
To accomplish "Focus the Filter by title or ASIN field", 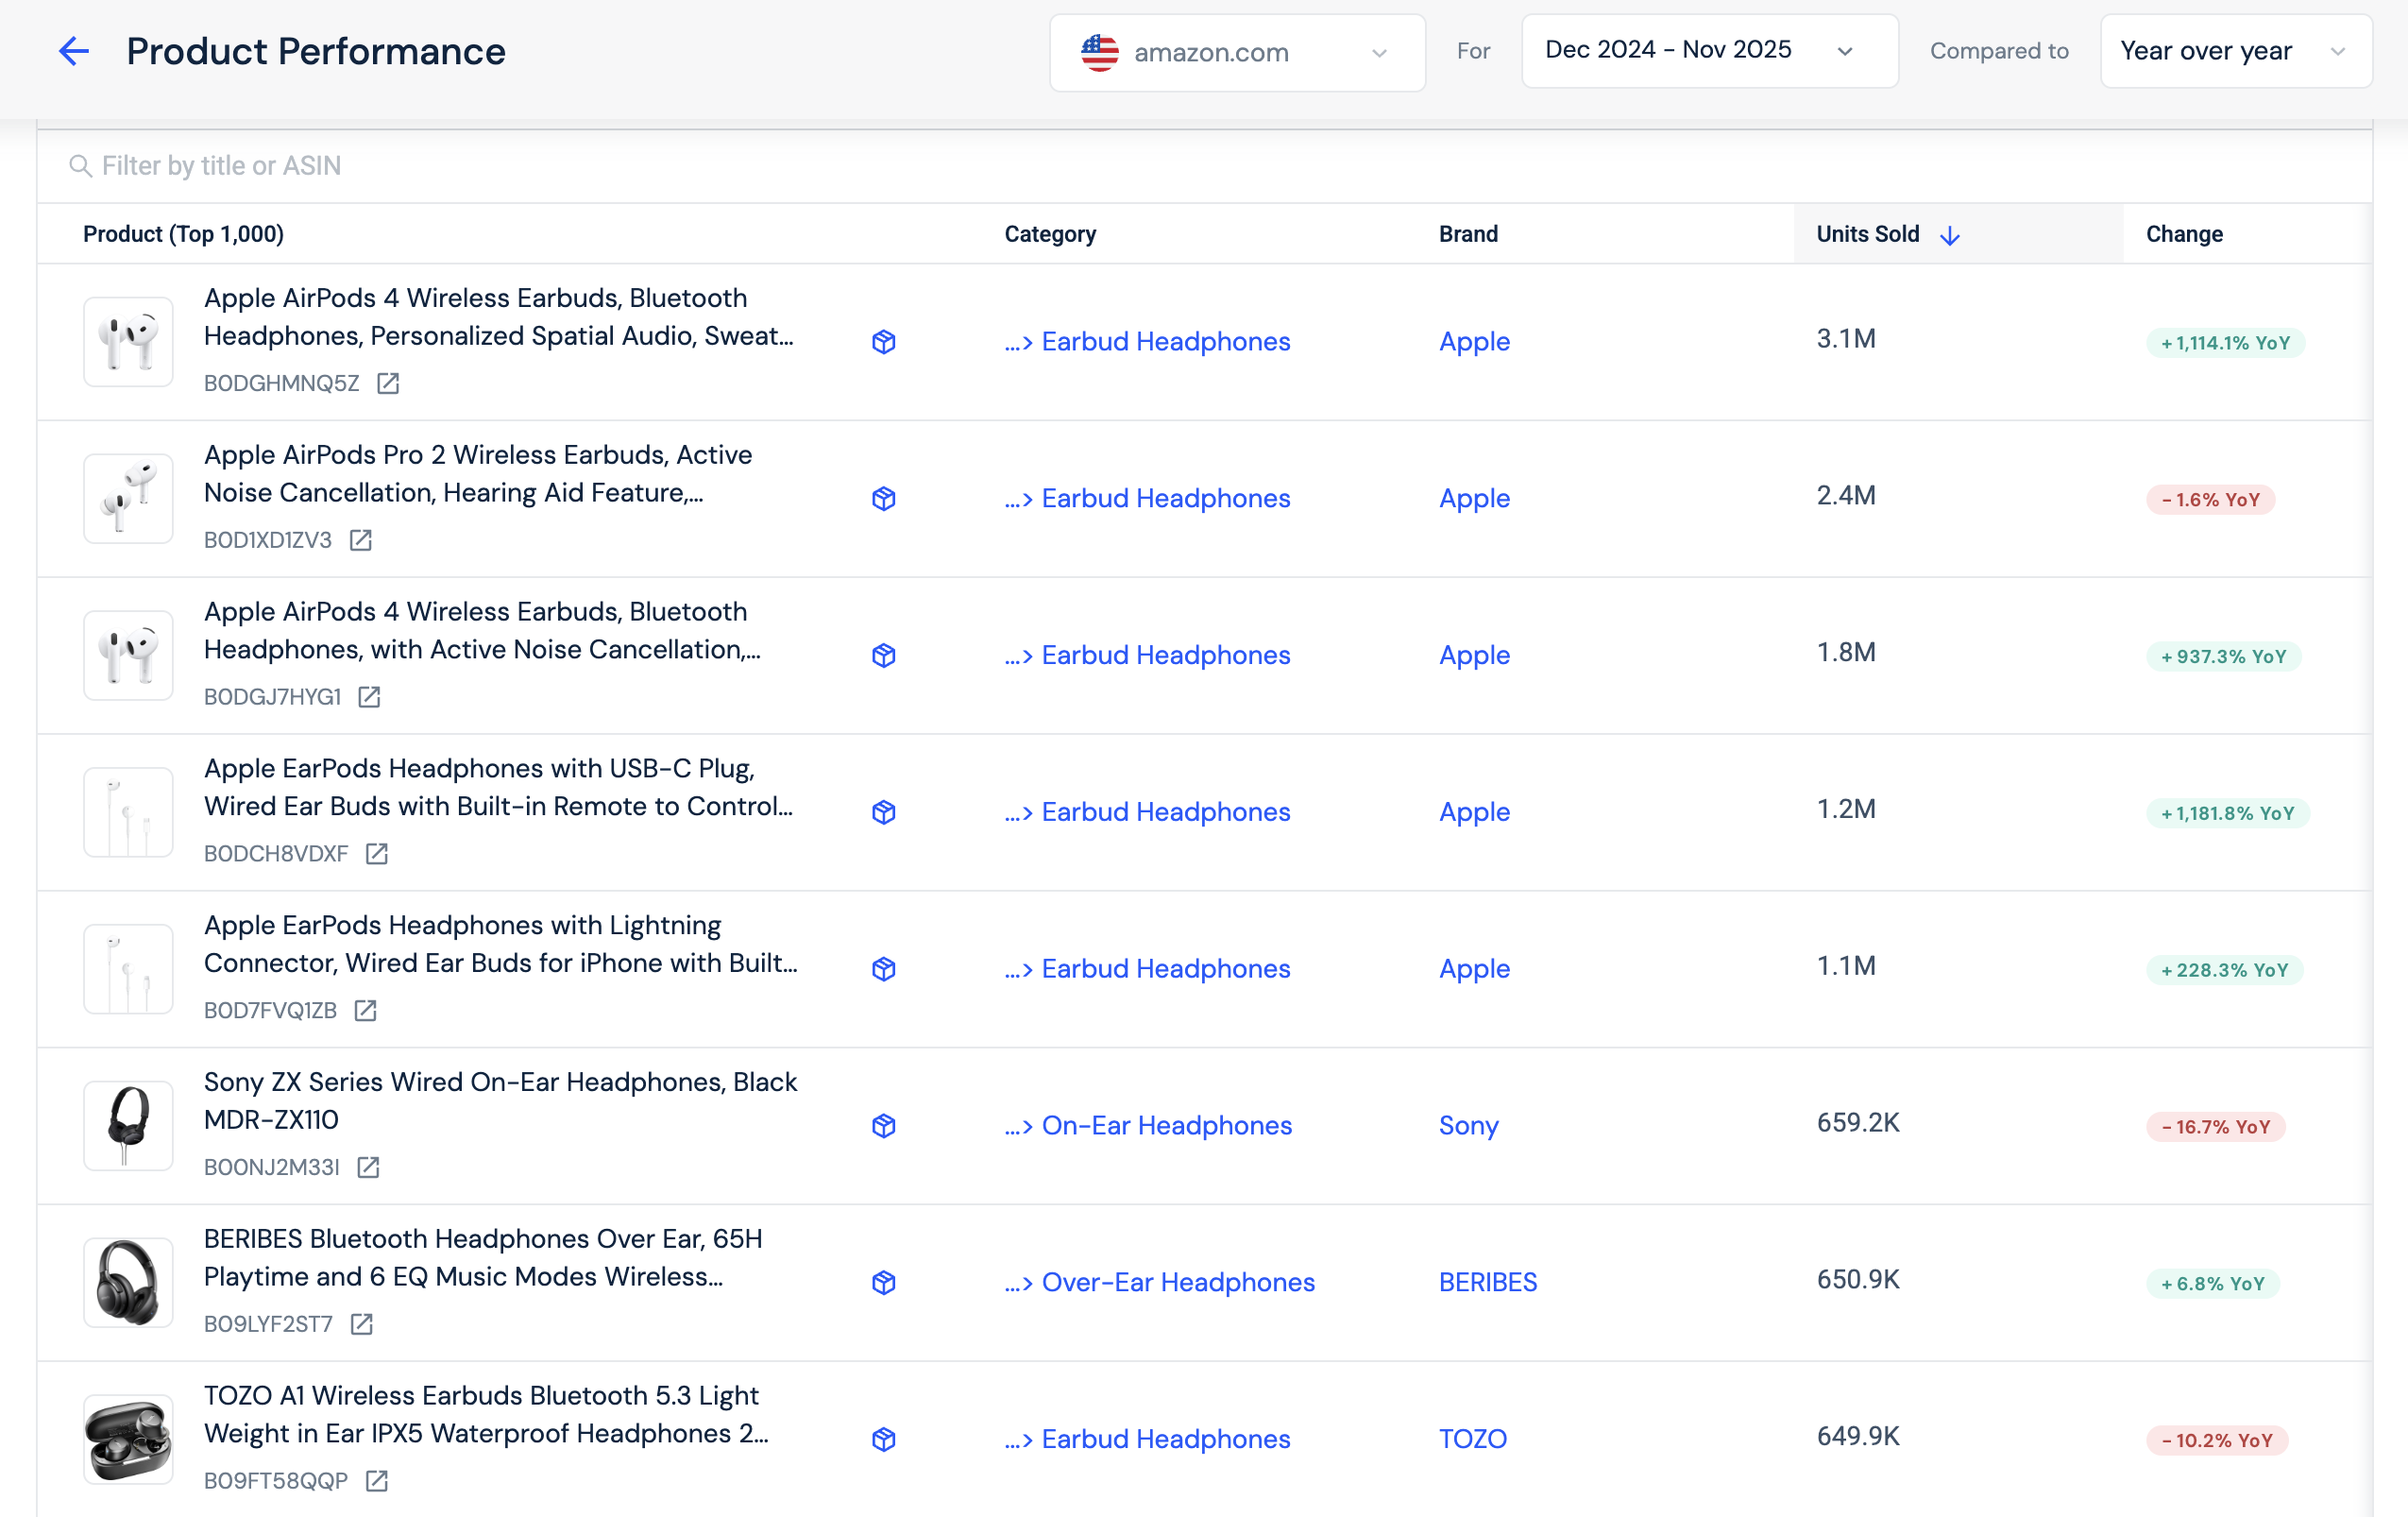I will point(1205,166).
